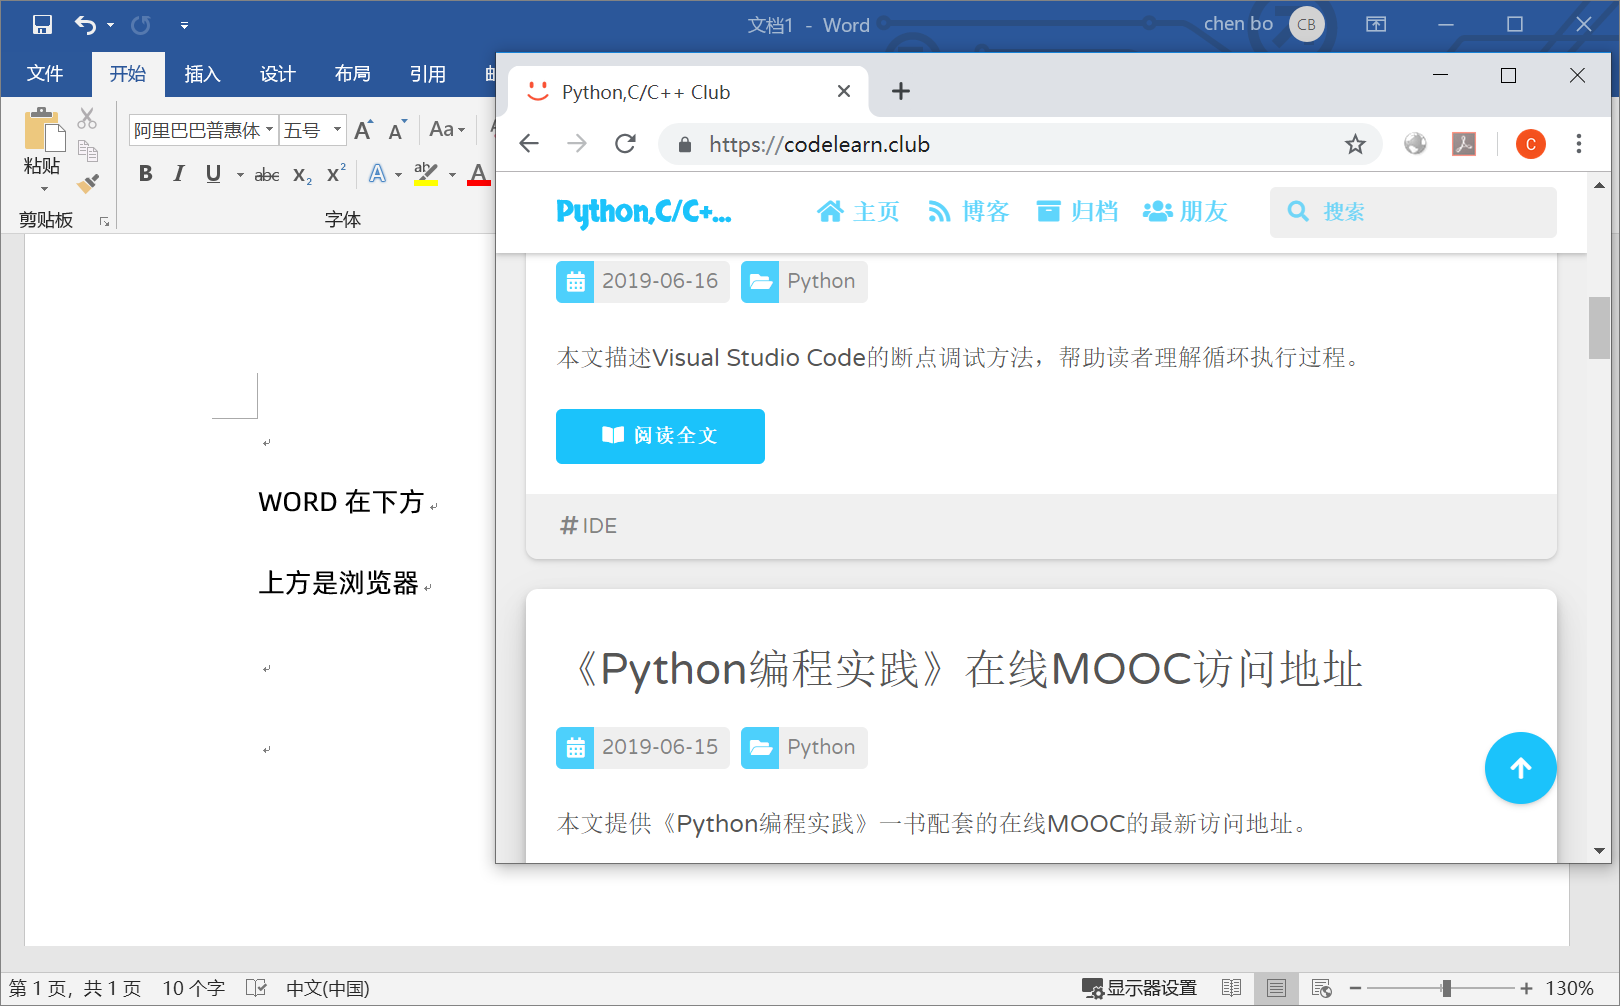Viewport: 1620px width, 1006px height.
Task: Open the 朋友 nav link
Action: [x=1185, y=212]
